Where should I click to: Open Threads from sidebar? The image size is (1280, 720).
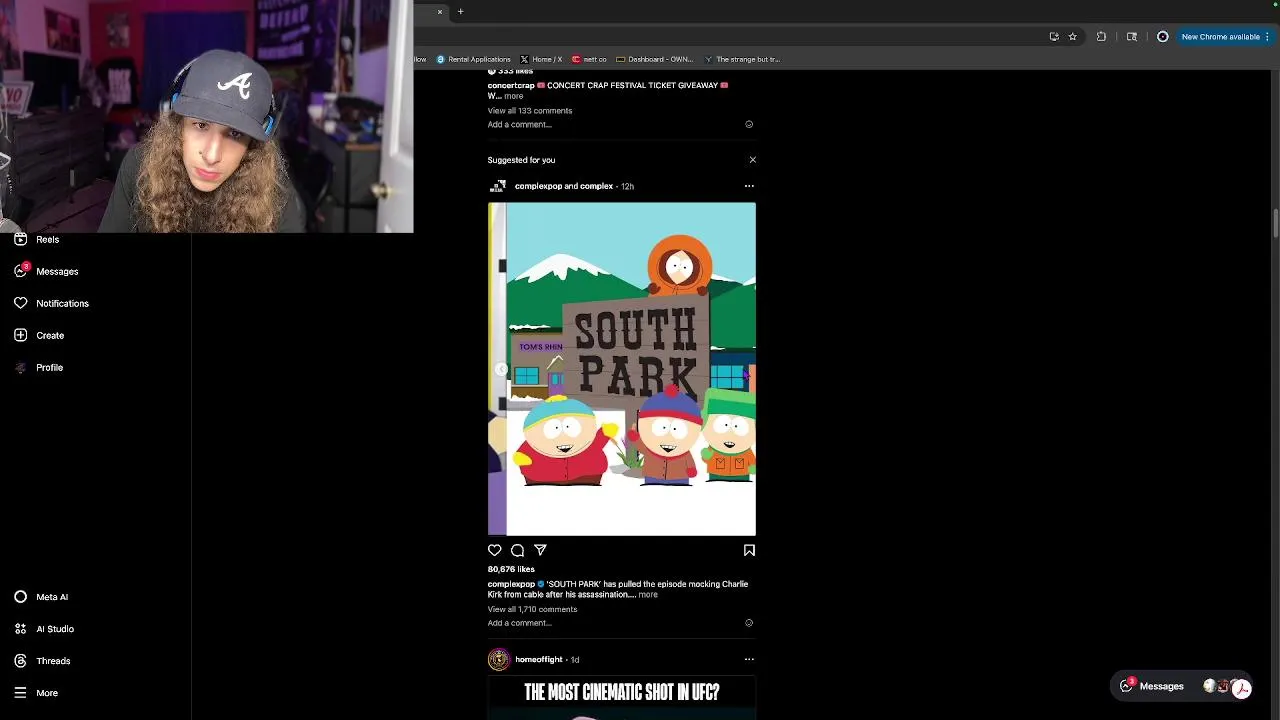pyautogui.click(x=43, y=661)
